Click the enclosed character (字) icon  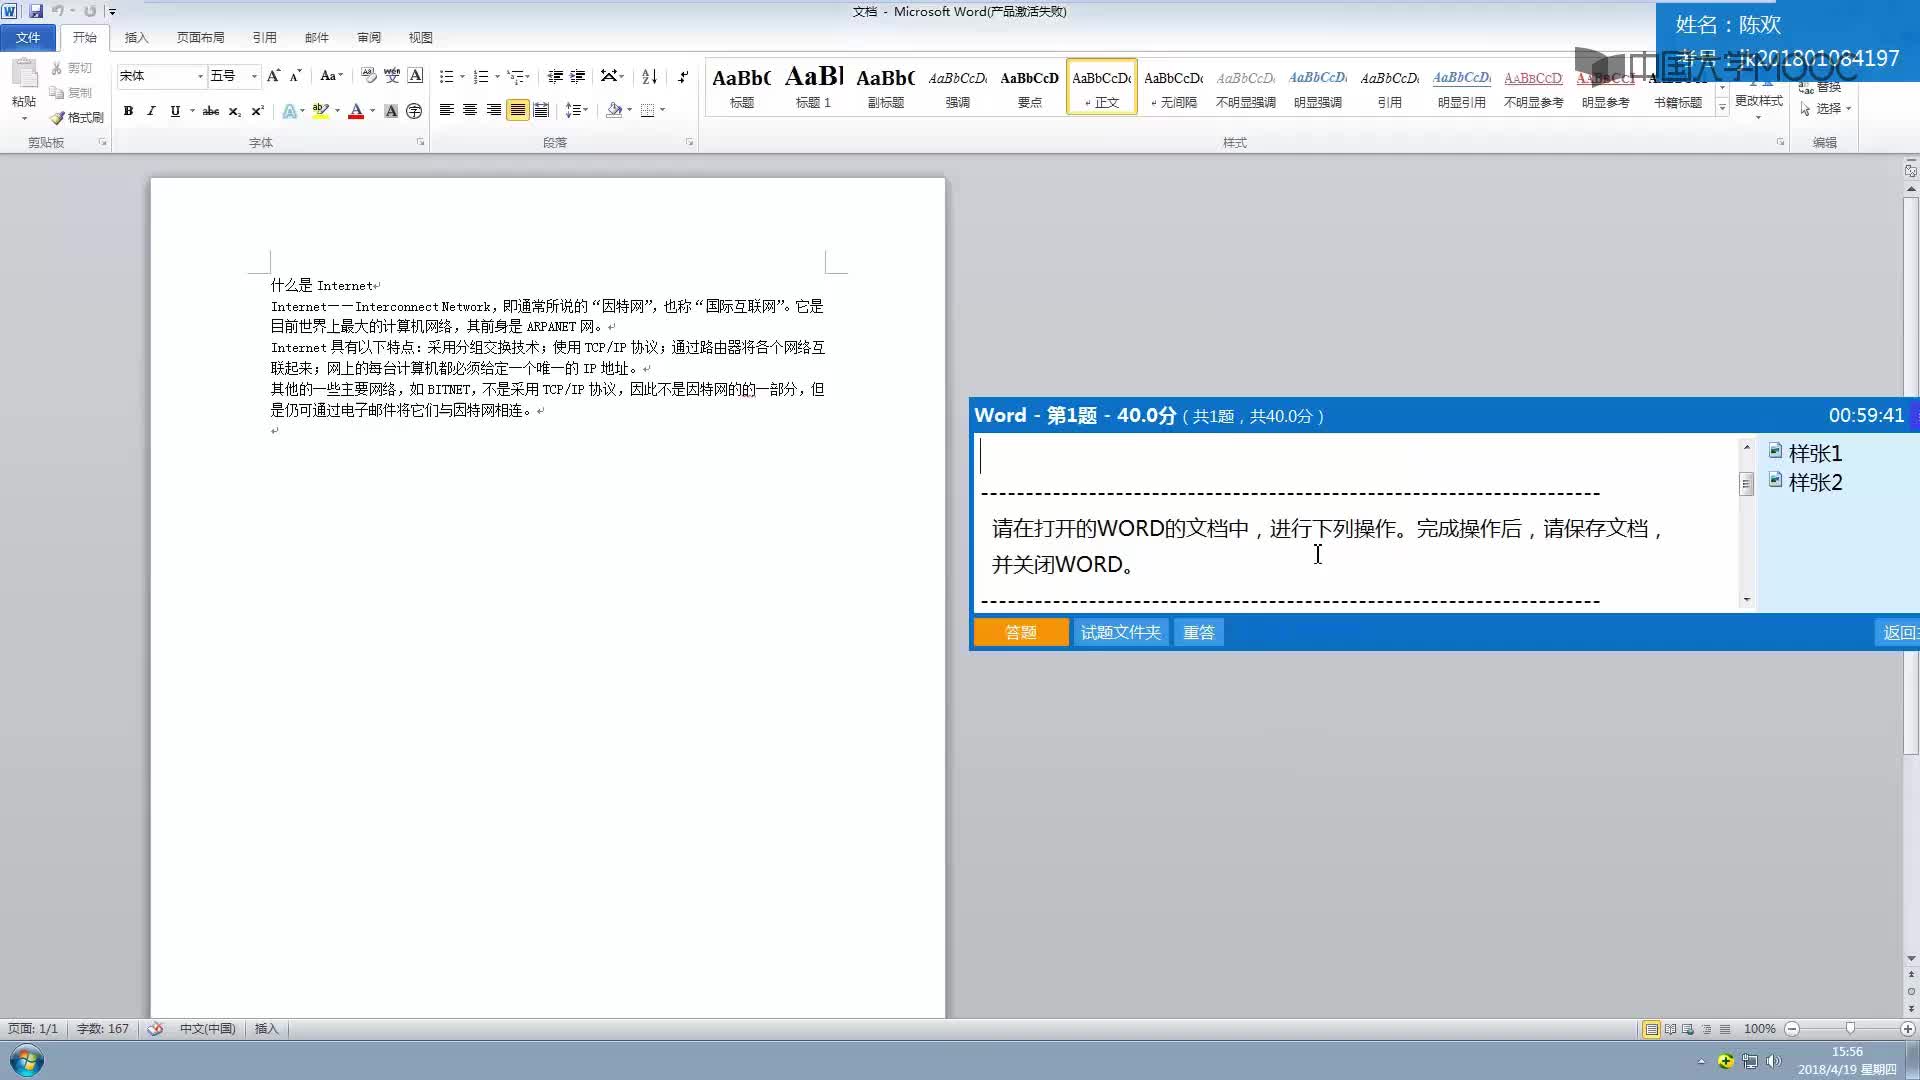click(414, 111)
